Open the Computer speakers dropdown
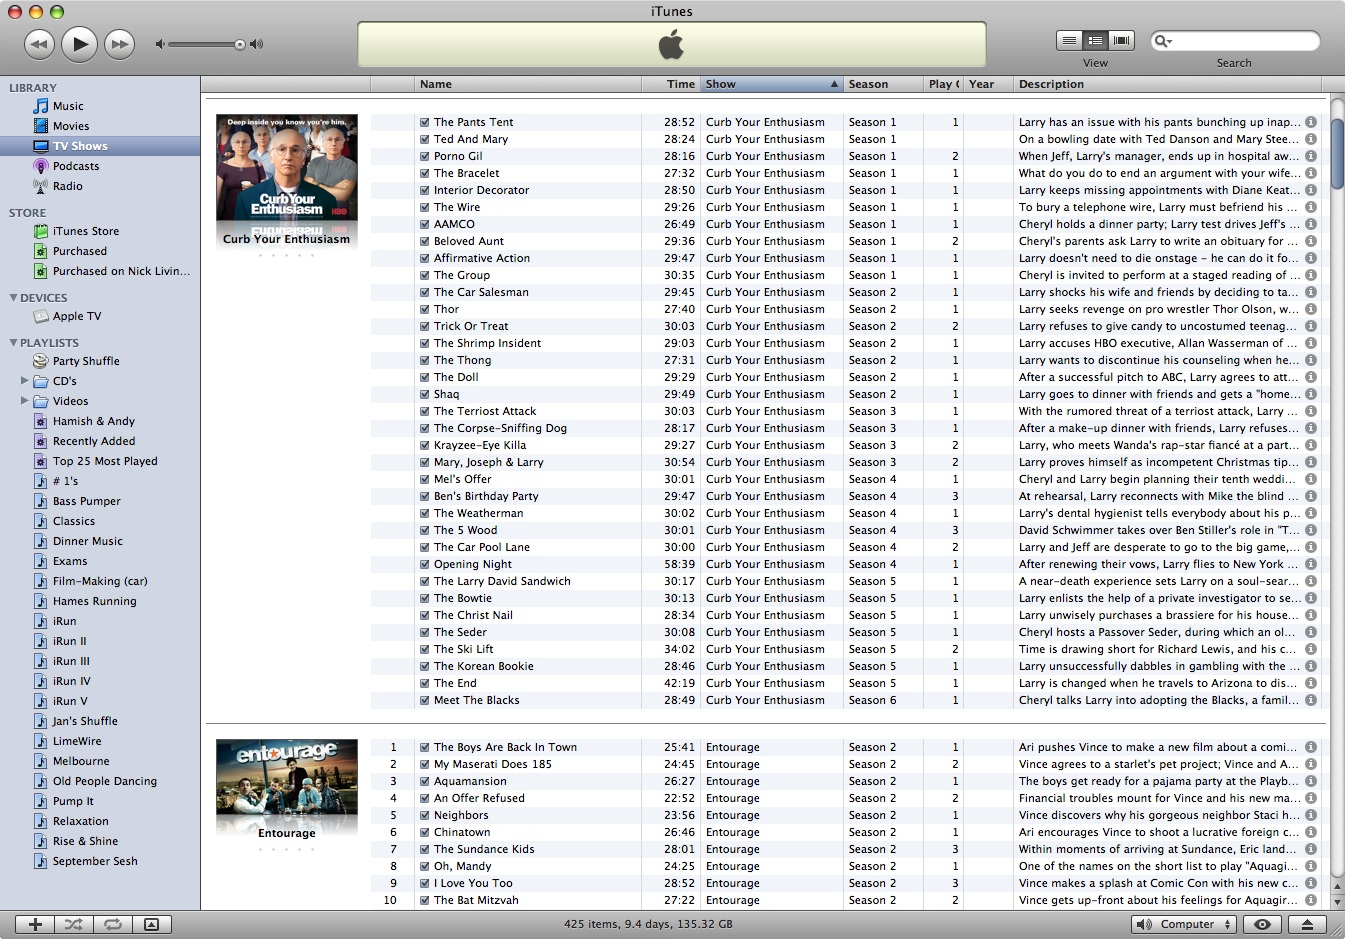This screenshot has width=1345, height=939. pos(1184,925)
